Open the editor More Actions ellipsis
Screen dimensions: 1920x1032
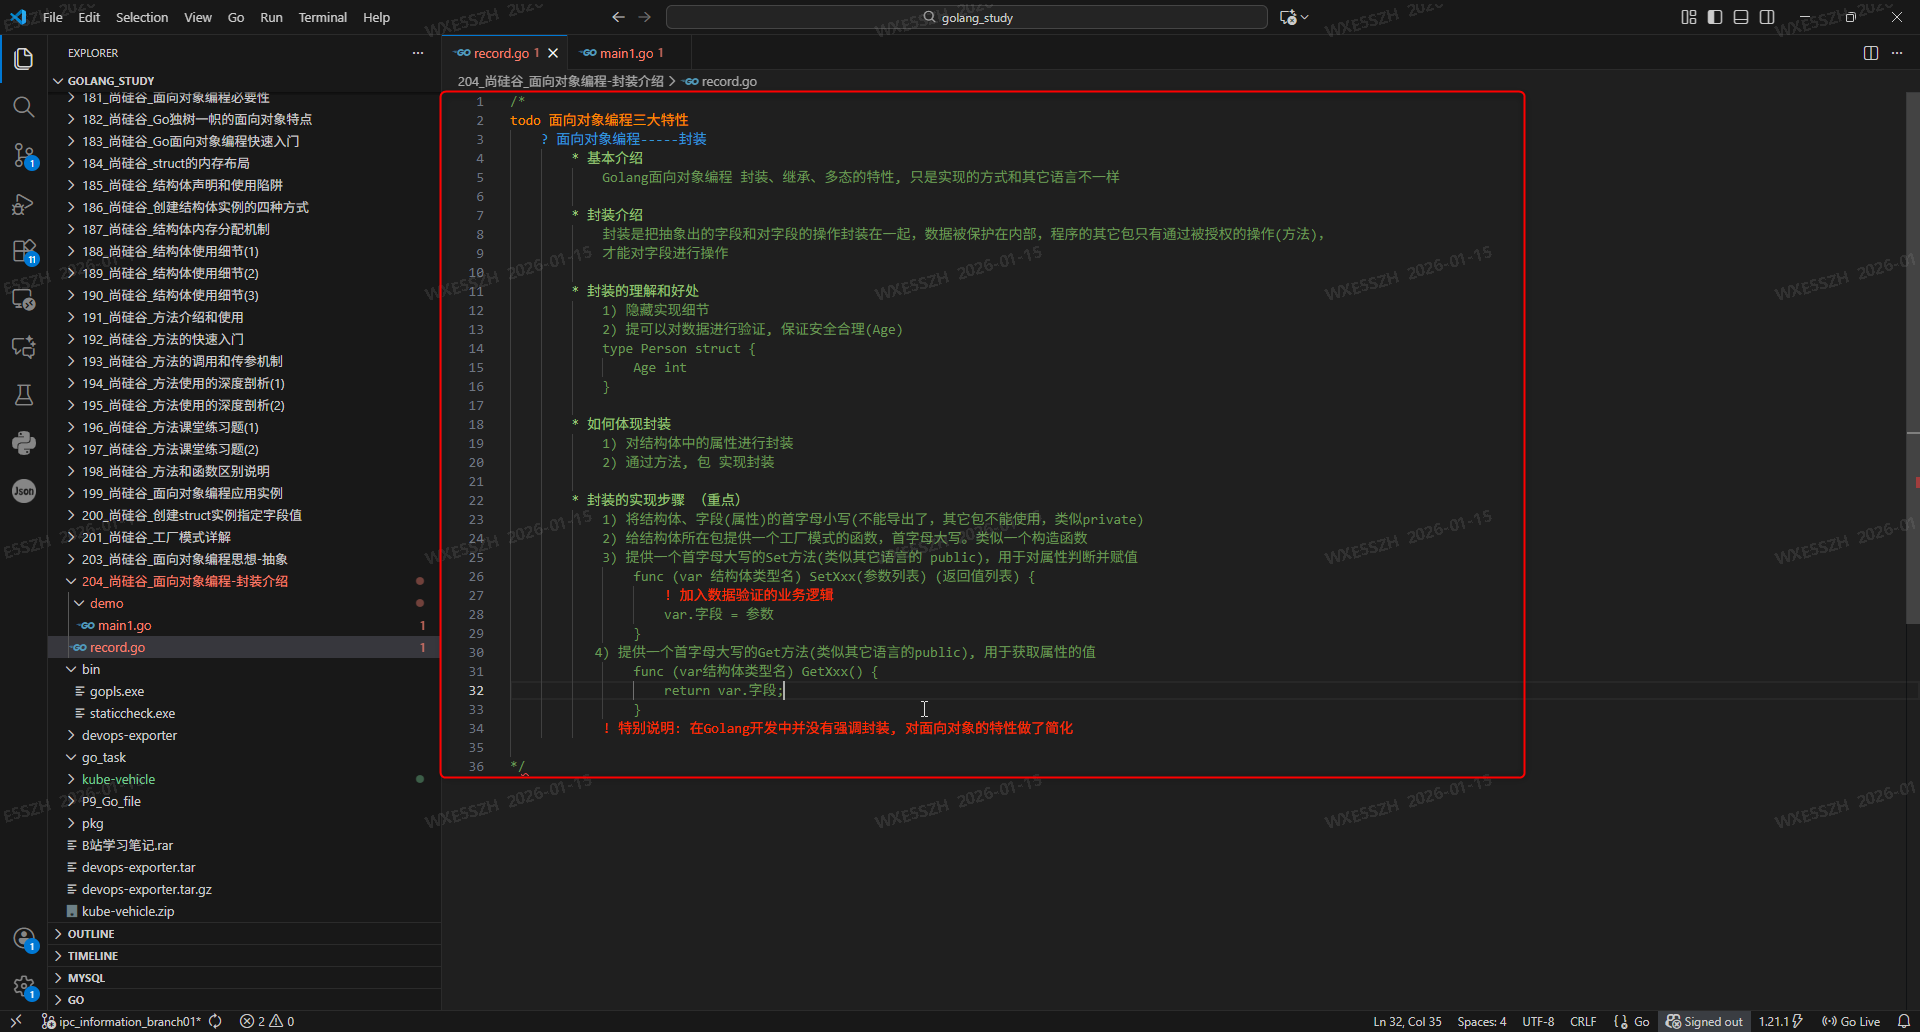click(1897, 53)
